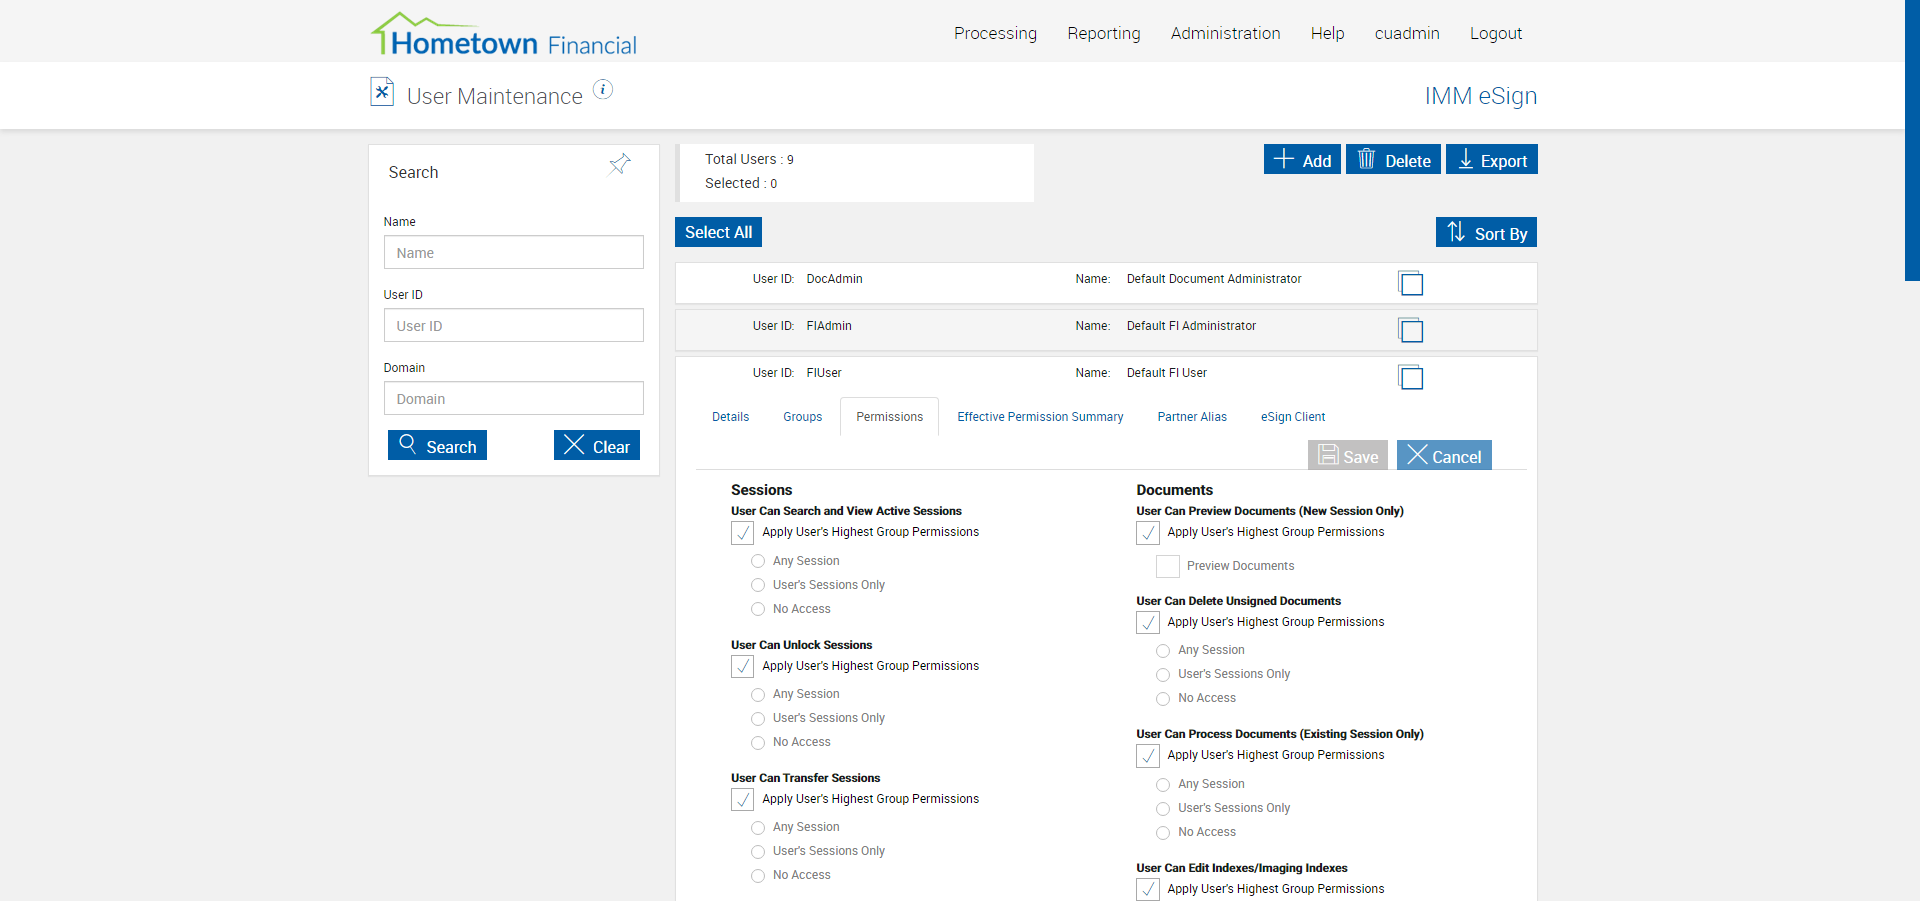Click the Select All button
This screenshot has width=1920, height=901.
718,232
